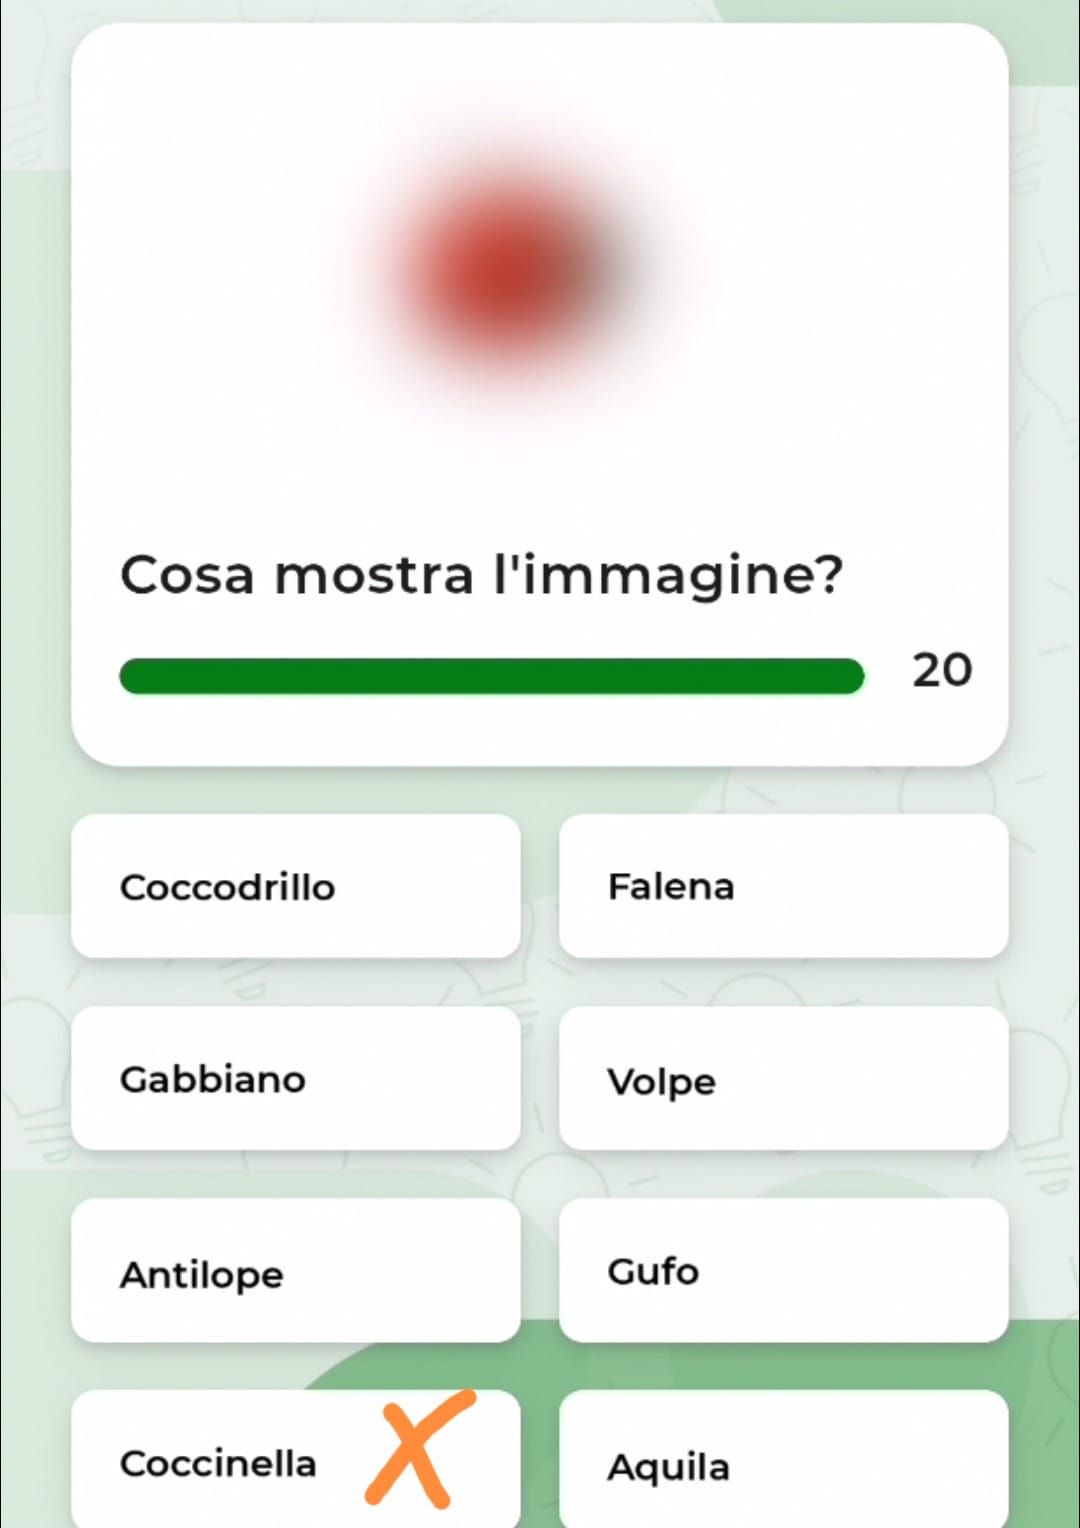Click the green countdown progress bar
This screenshot has width=1080, height=1528.
[x=491, y=676]
